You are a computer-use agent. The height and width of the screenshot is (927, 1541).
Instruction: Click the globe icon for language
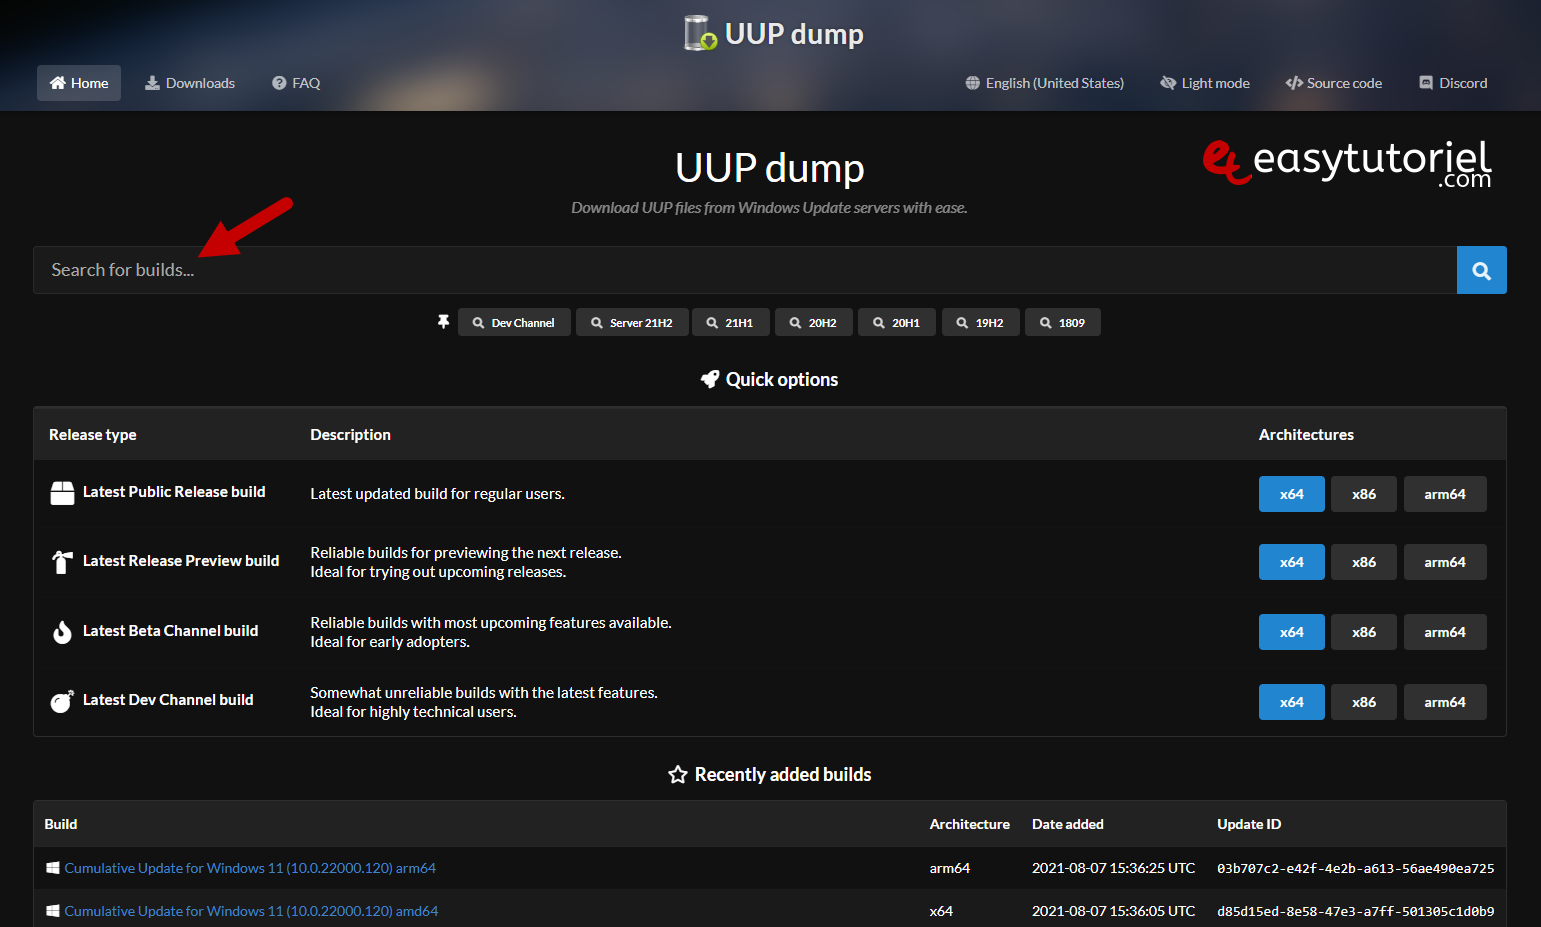tap(973, 83)
